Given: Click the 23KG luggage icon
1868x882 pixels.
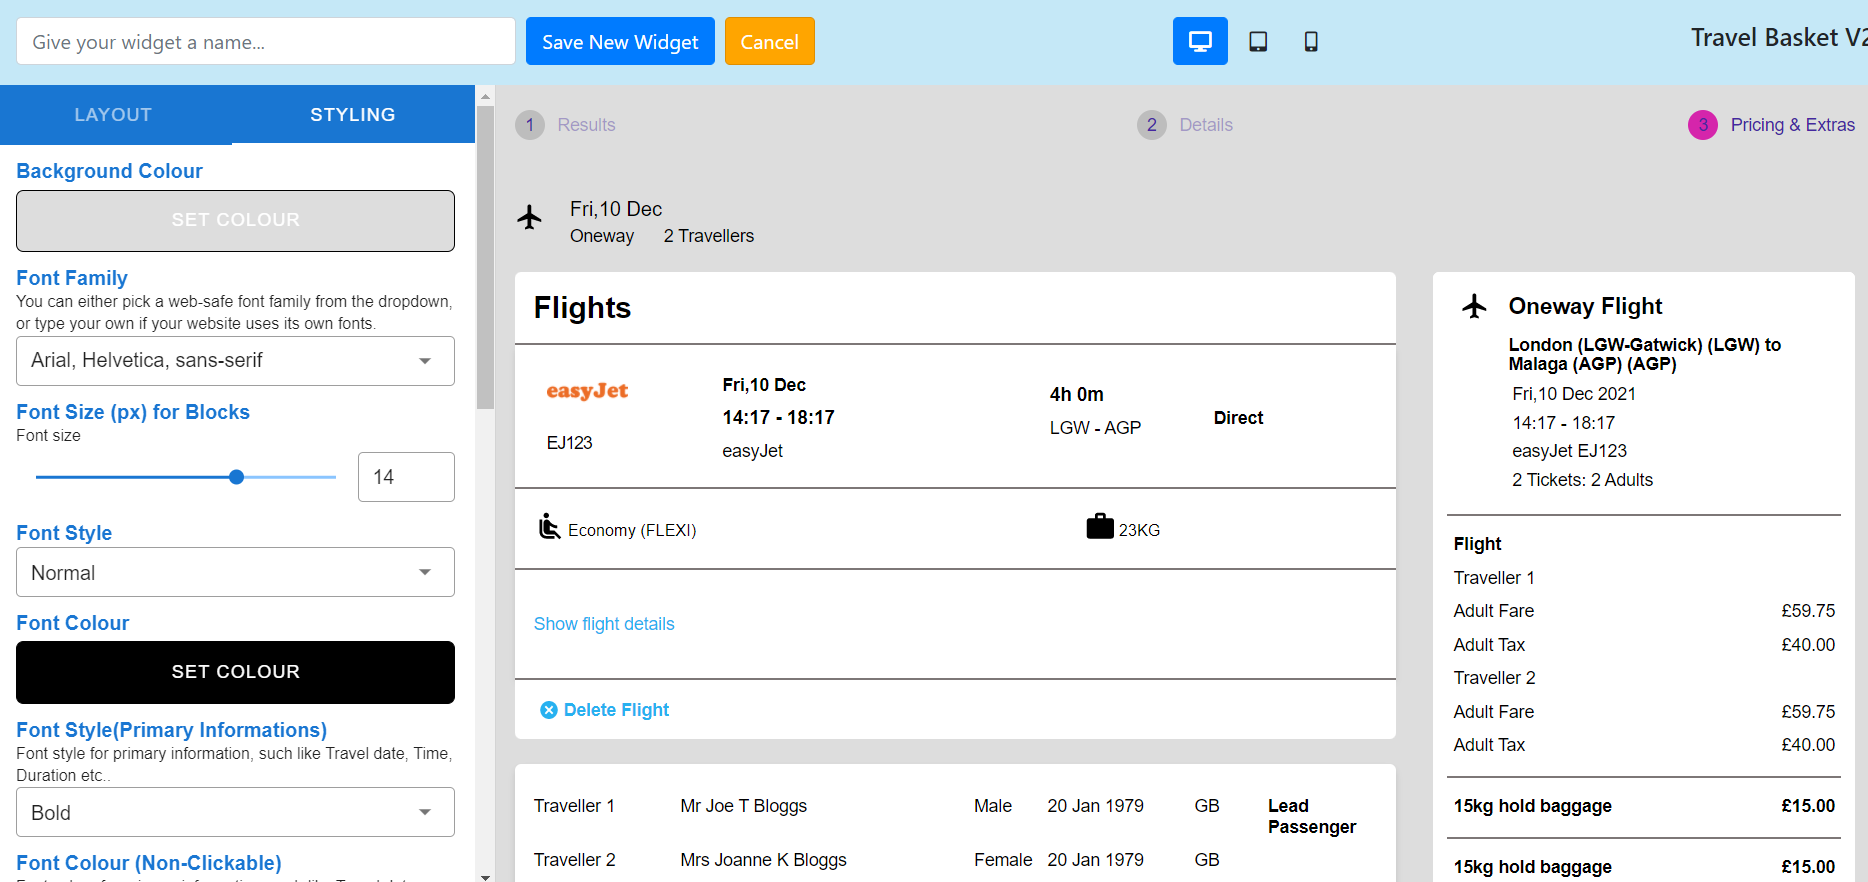Looking at the screenshot, I should pyautogui.click(x=1100, y=526).
